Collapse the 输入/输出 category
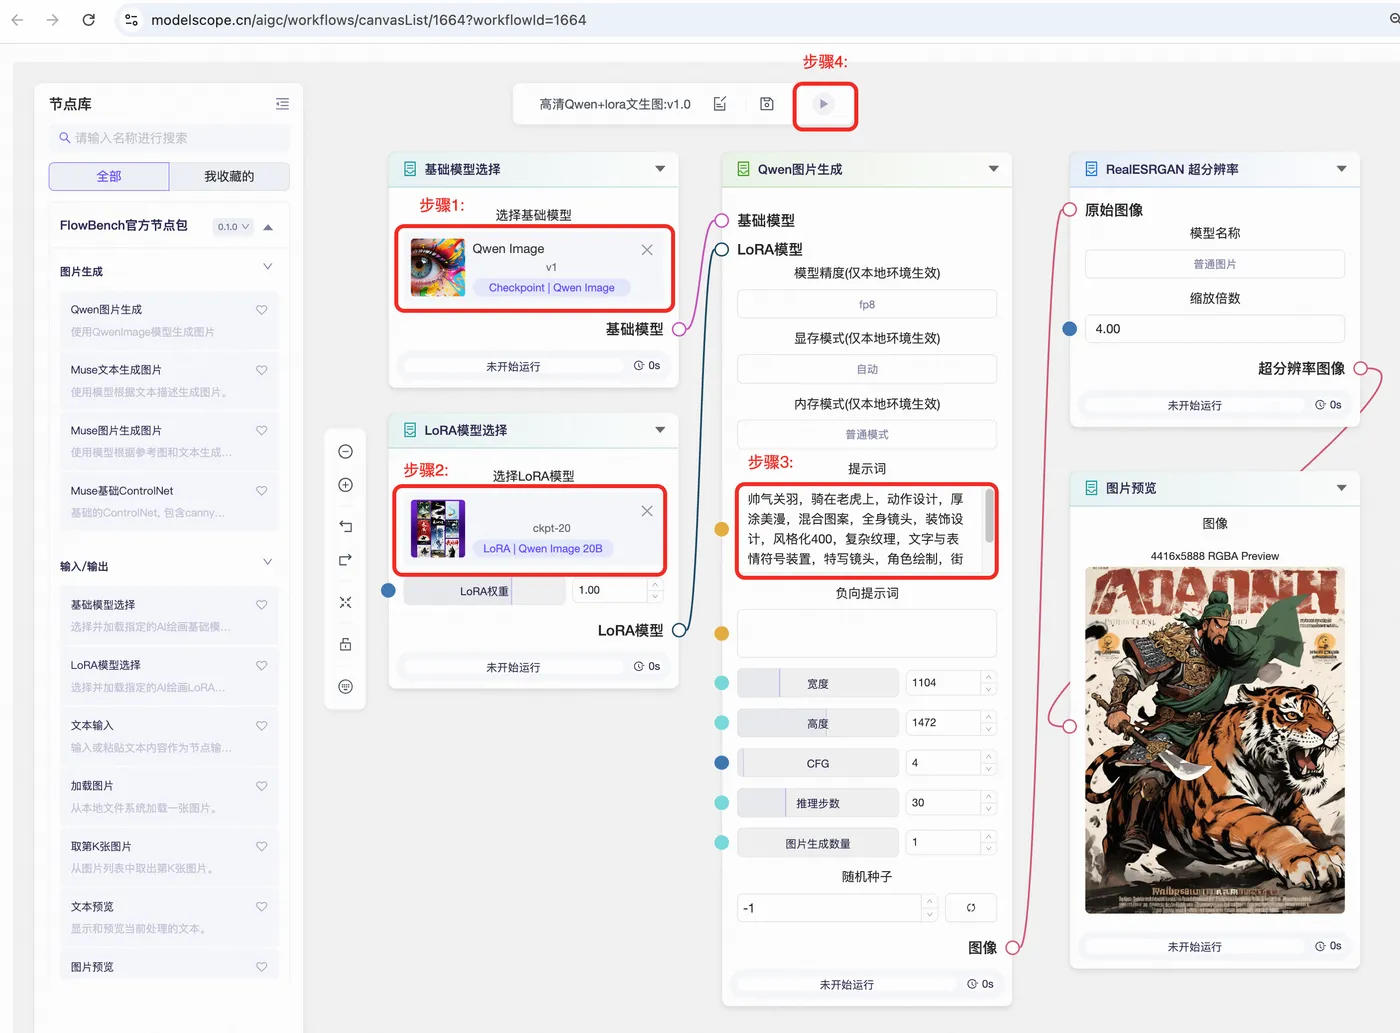Image resolution: width=1400 pixels, height=1033 pixels. [x=268, y=562]
